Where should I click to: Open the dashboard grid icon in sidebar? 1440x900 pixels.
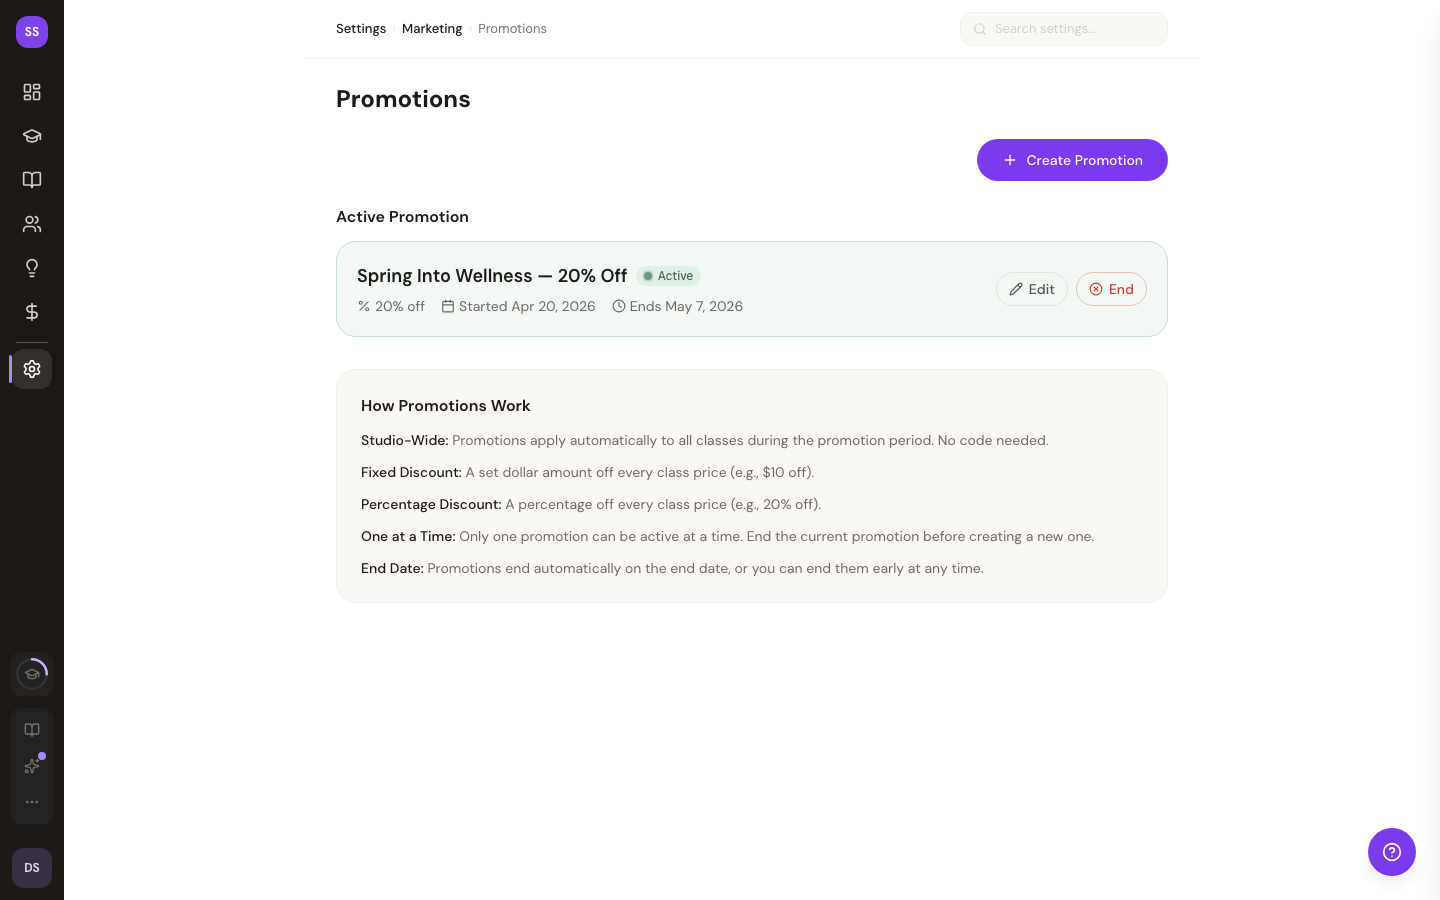click(32, 92)
